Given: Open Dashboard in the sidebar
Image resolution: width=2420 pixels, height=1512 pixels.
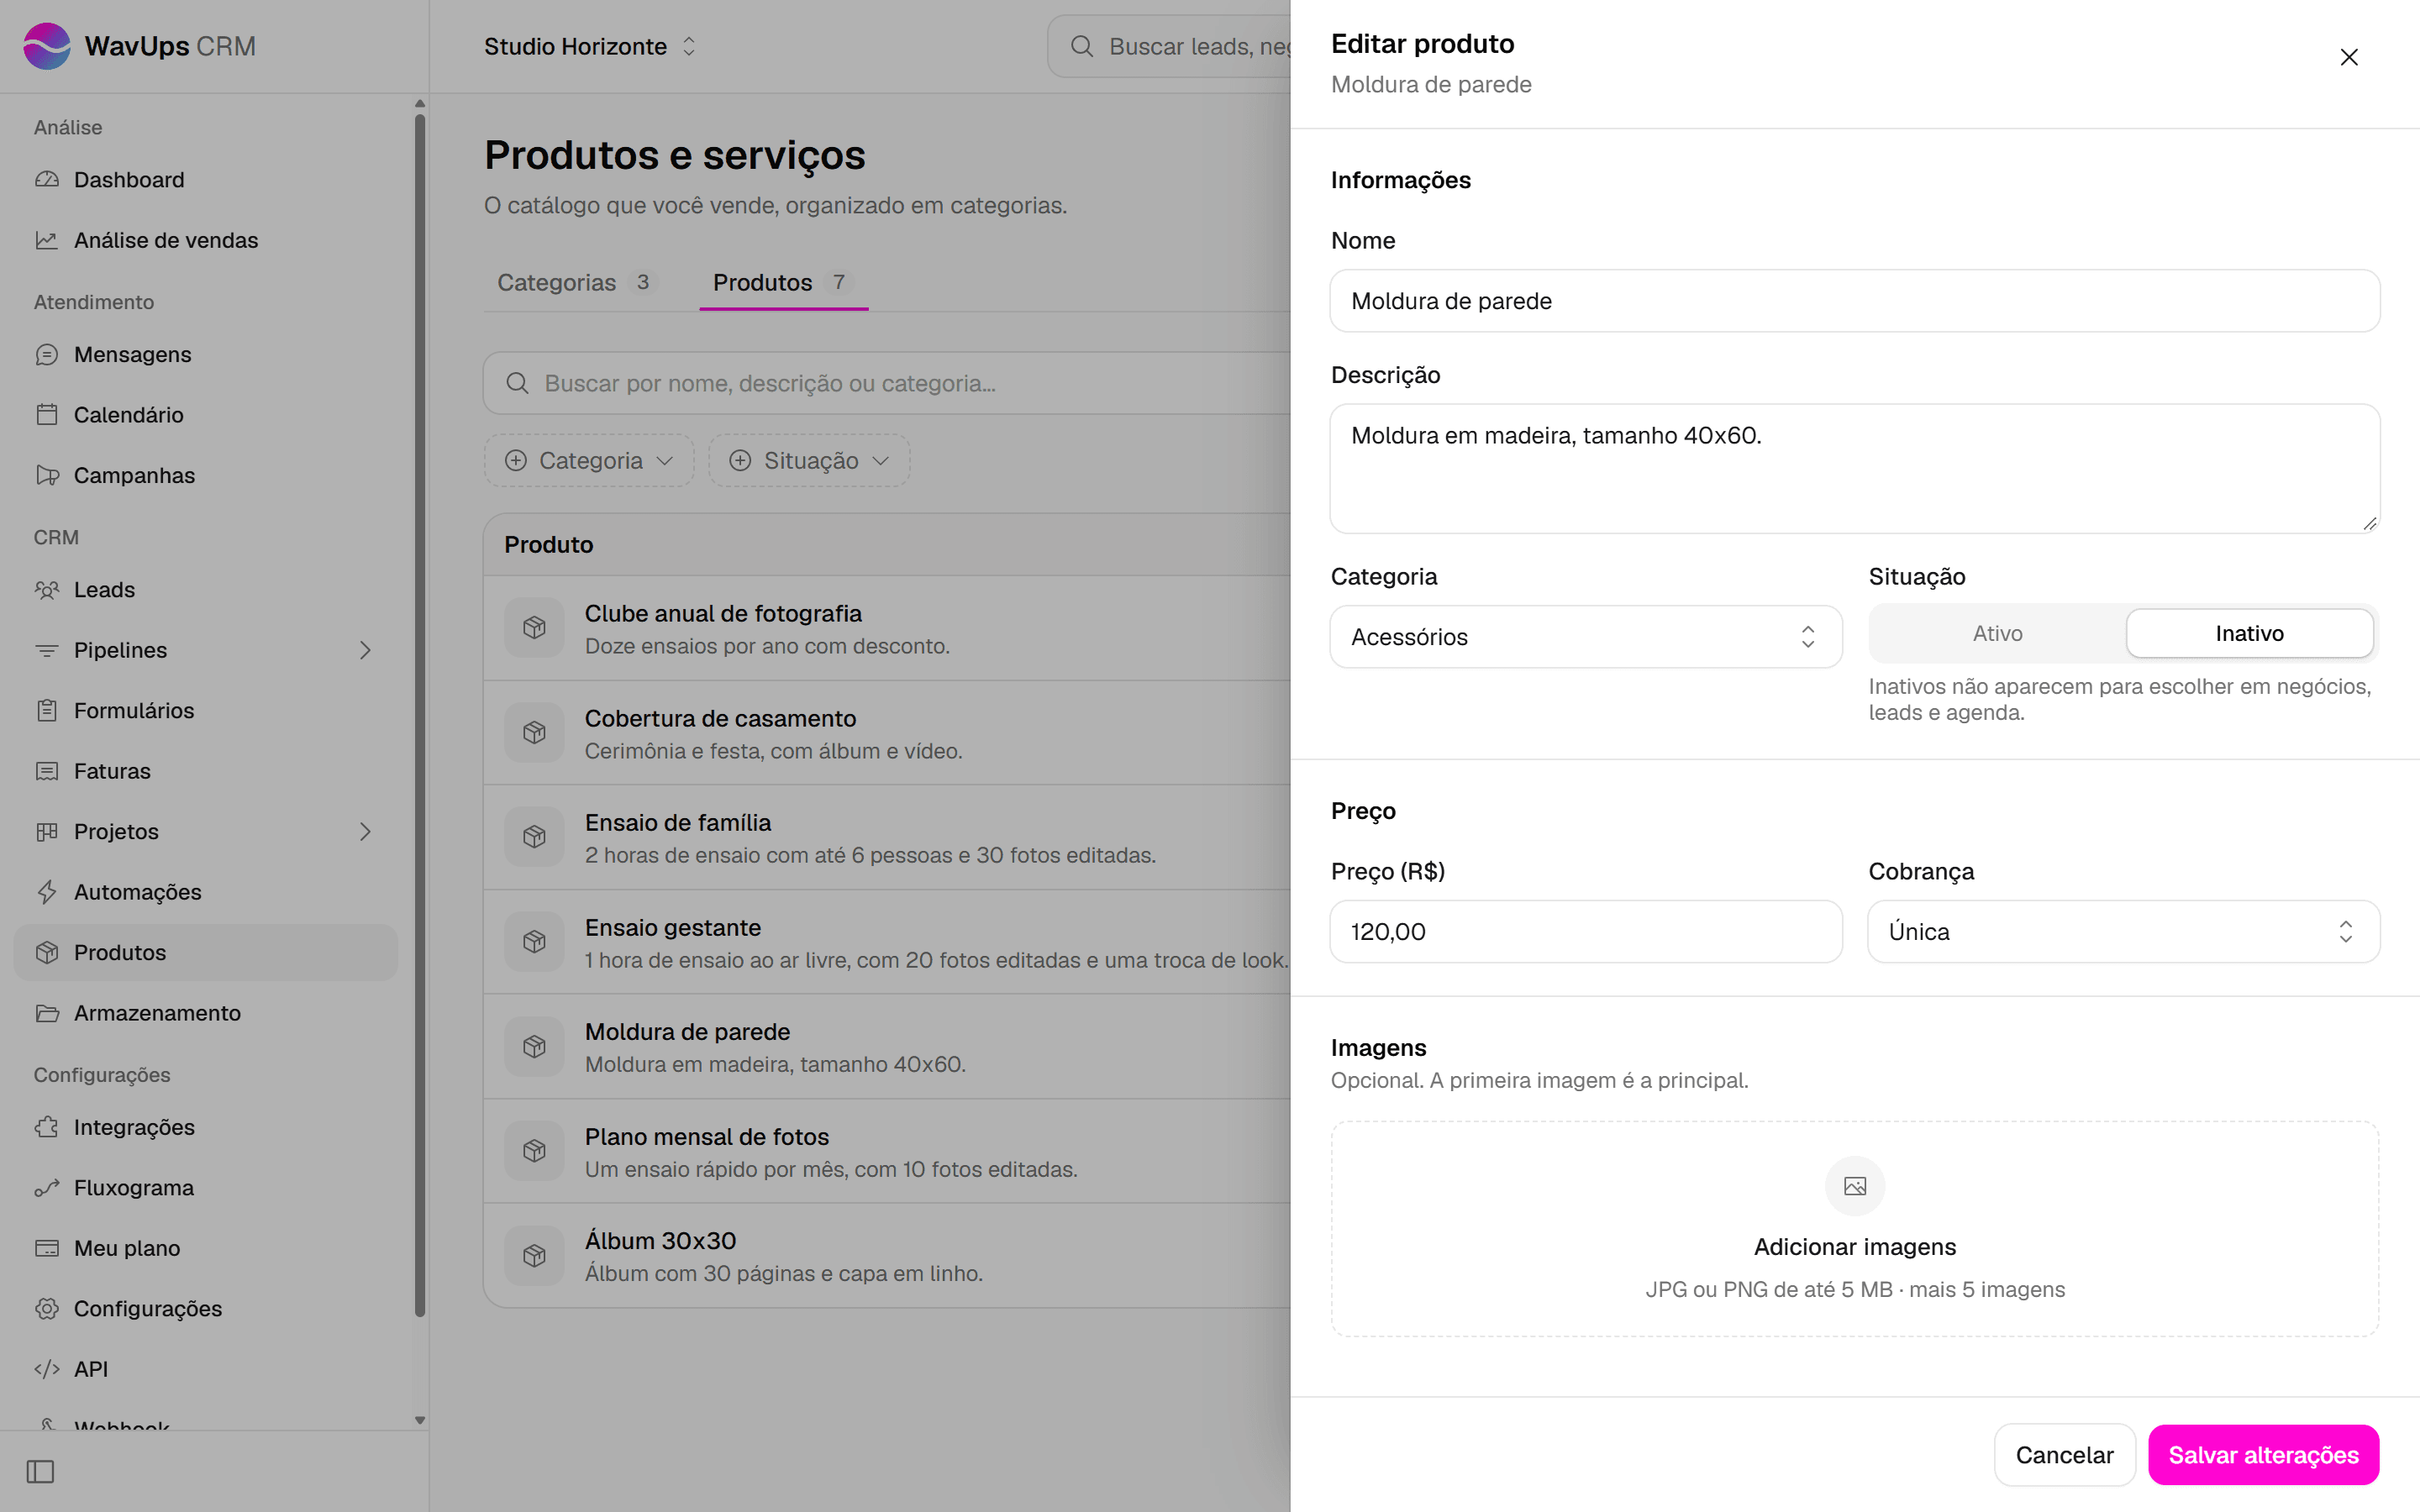Looking at the screenshot, I should (205, 180).
